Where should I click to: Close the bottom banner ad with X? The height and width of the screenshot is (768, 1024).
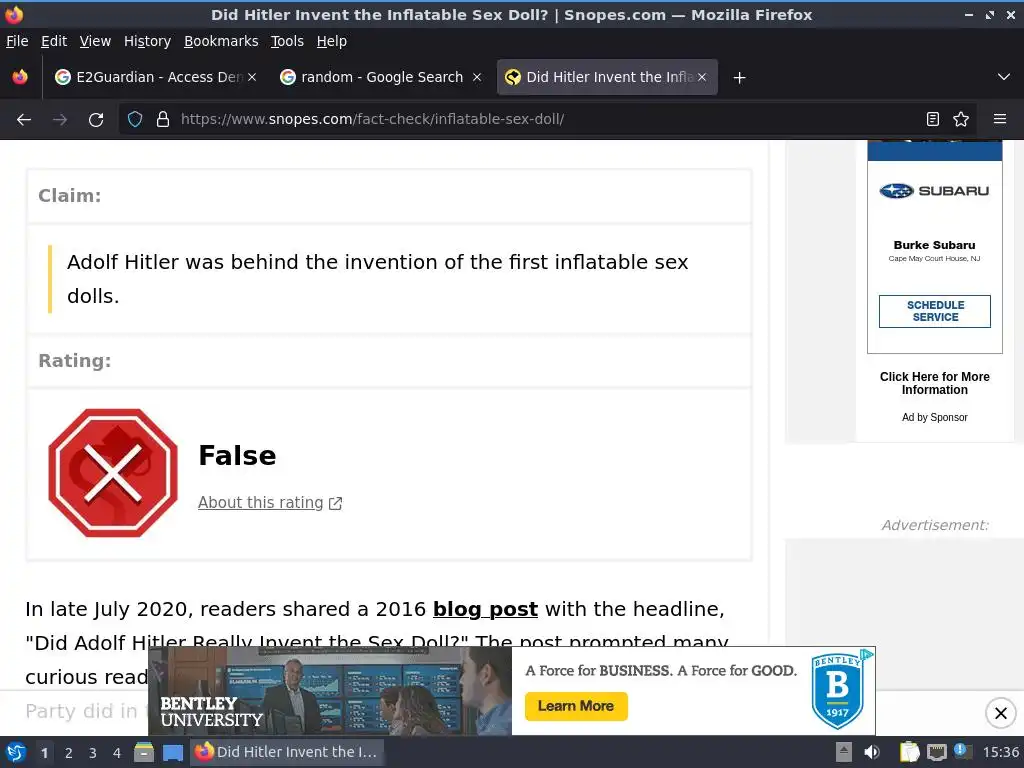pos(1000,713)
